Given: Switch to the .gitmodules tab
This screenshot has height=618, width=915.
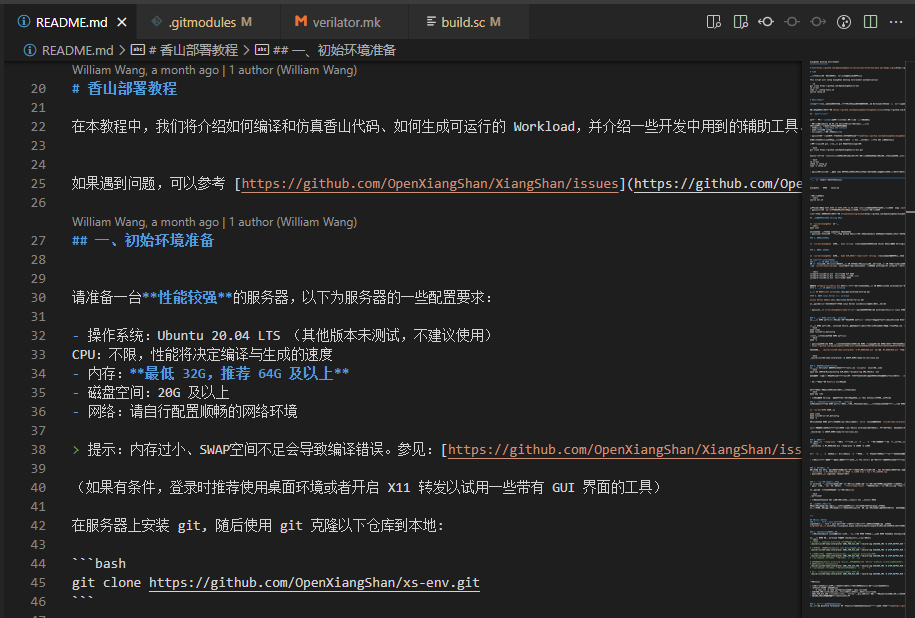Looking at the screenshot, I should coord(200,20).
